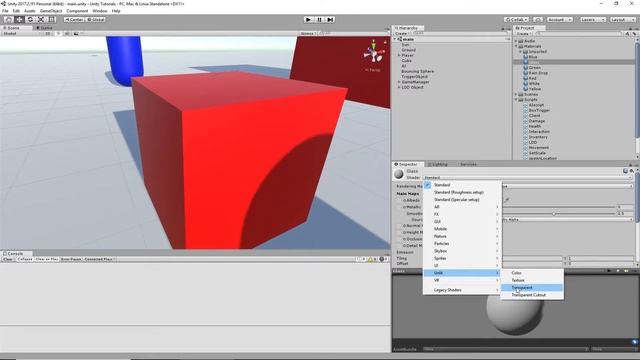Open the Collab dropdown

coord(516,19)
